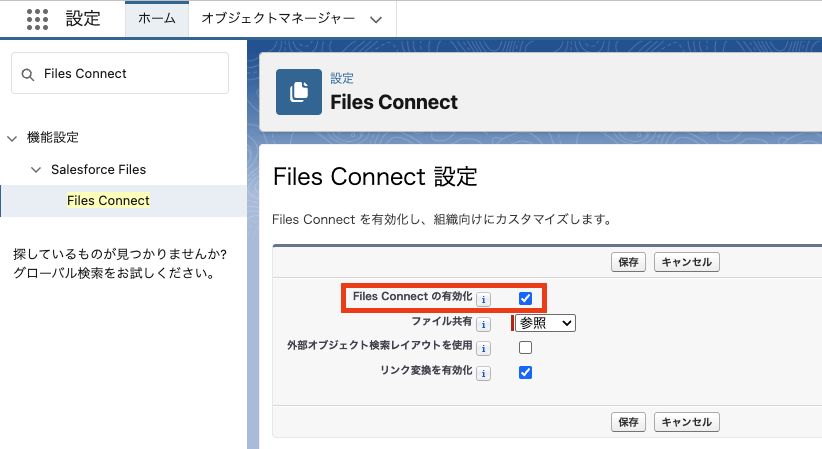Screen dimensions: 822x449
Task: Open the App Launcher grid icon
Action: [x=37, y=19]
